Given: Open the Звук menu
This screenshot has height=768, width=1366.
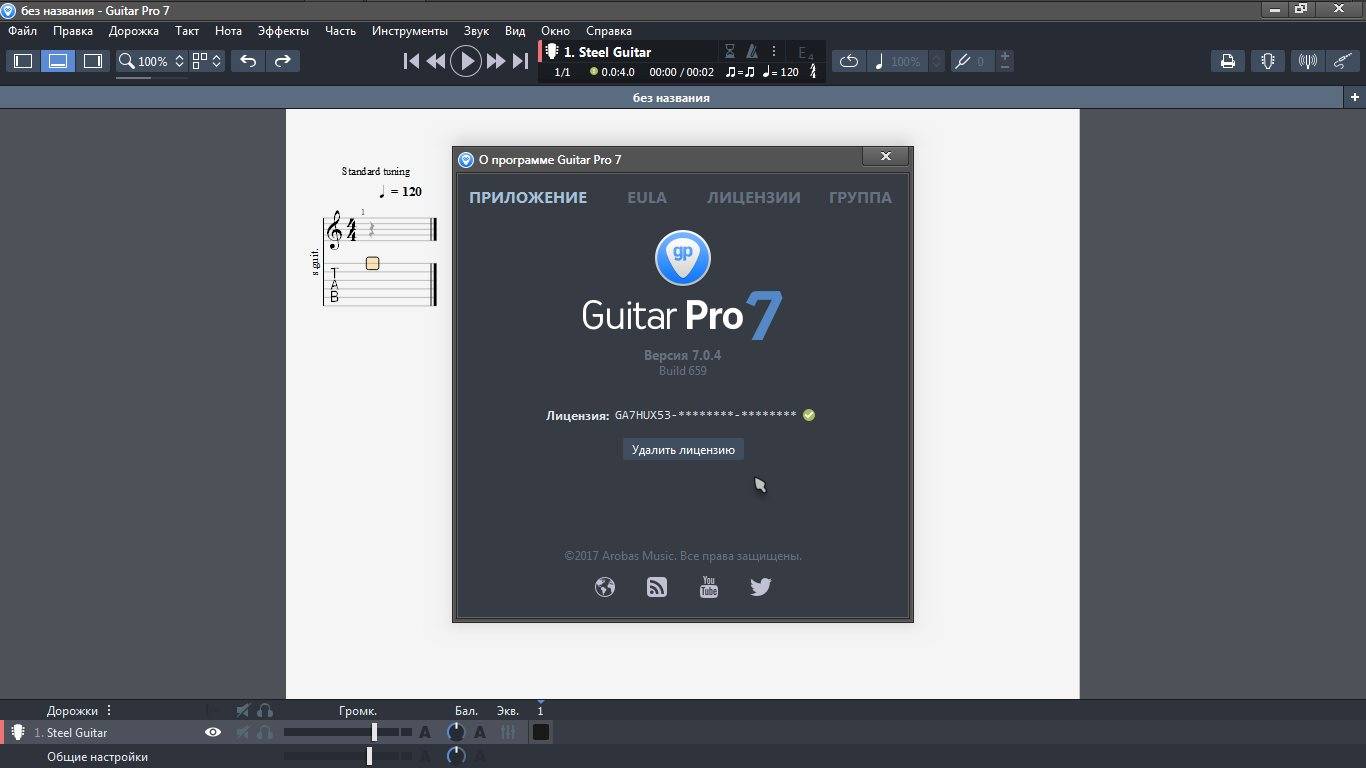Looking at the screenshot, I should tap(476, 31).
